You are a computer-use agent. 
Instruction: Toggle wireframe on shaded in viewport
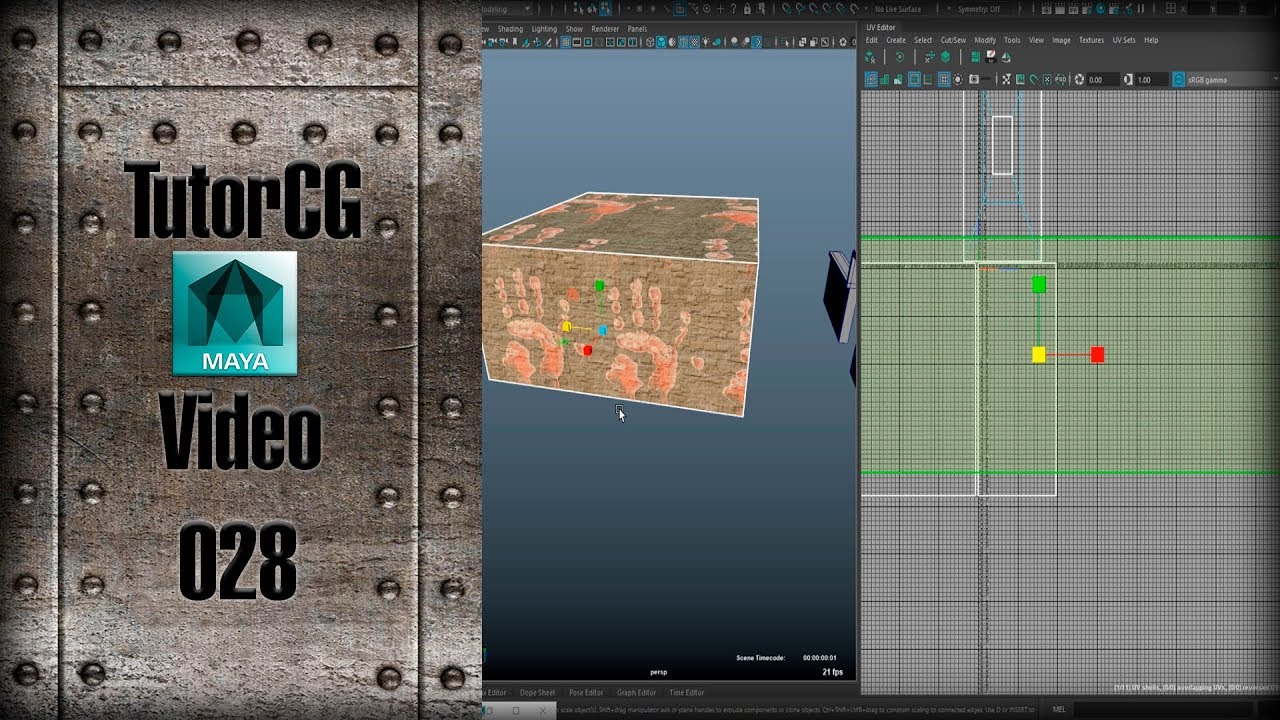[683, 43]
